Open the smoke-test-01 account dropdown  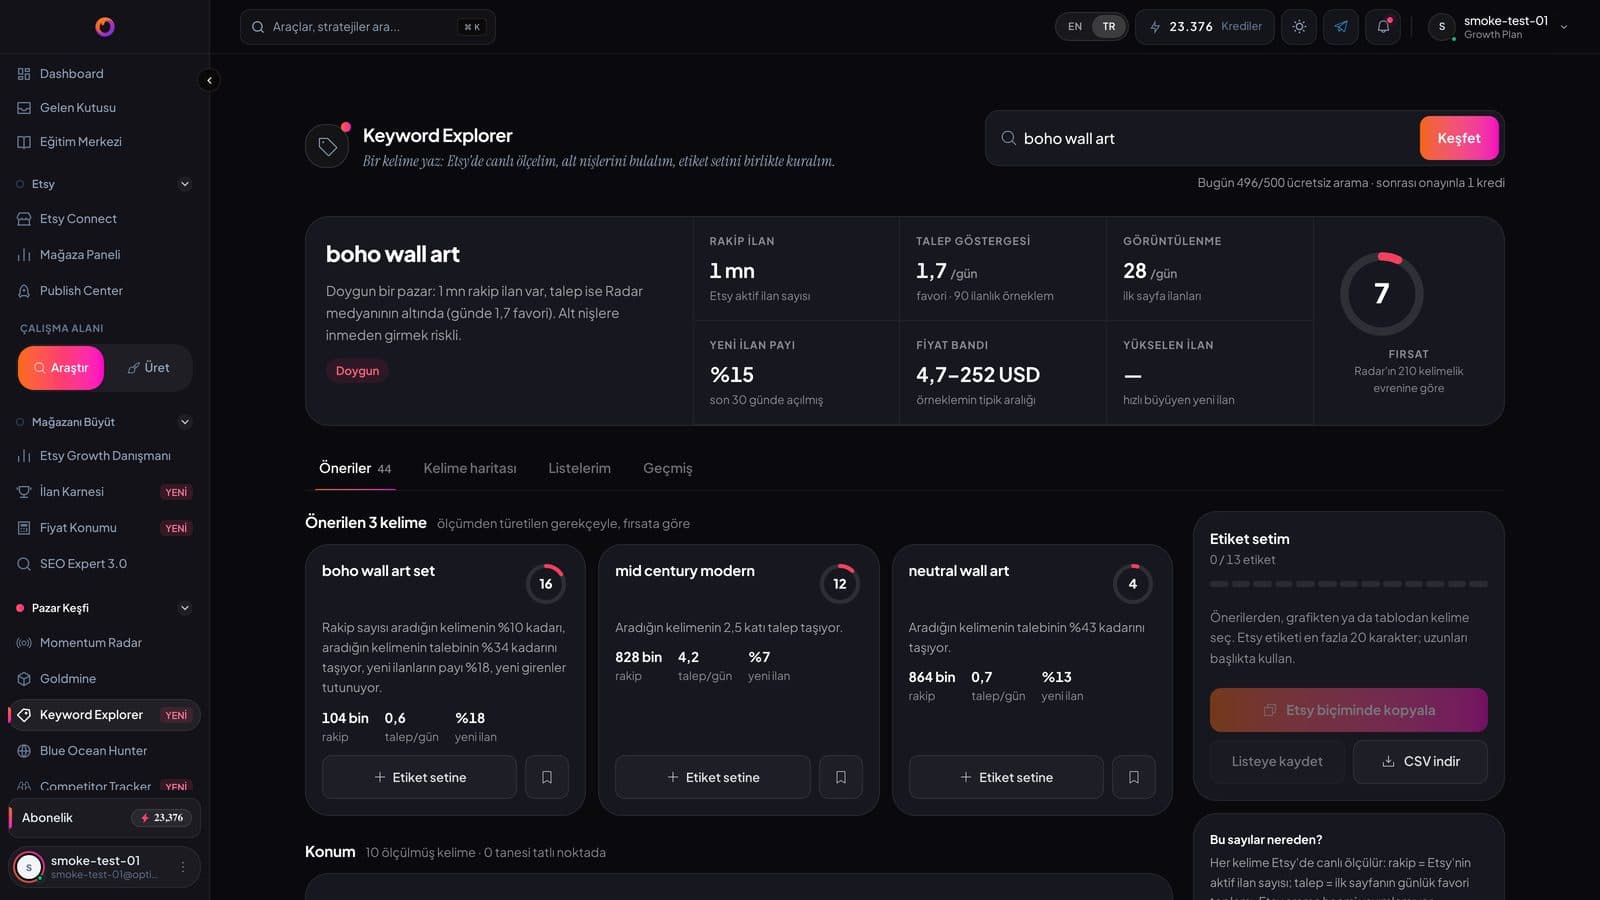(1500, 27)
